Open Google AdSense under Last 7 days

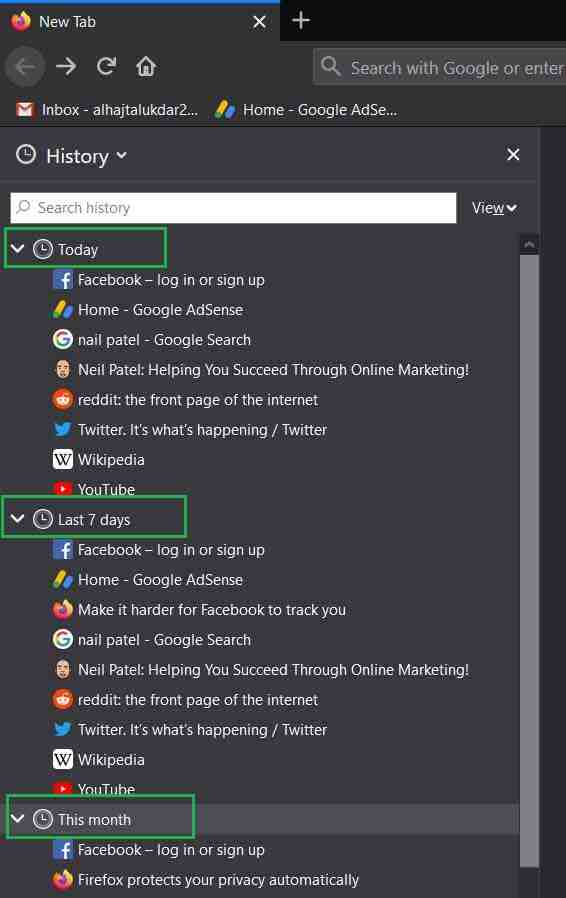coord(148,580)
